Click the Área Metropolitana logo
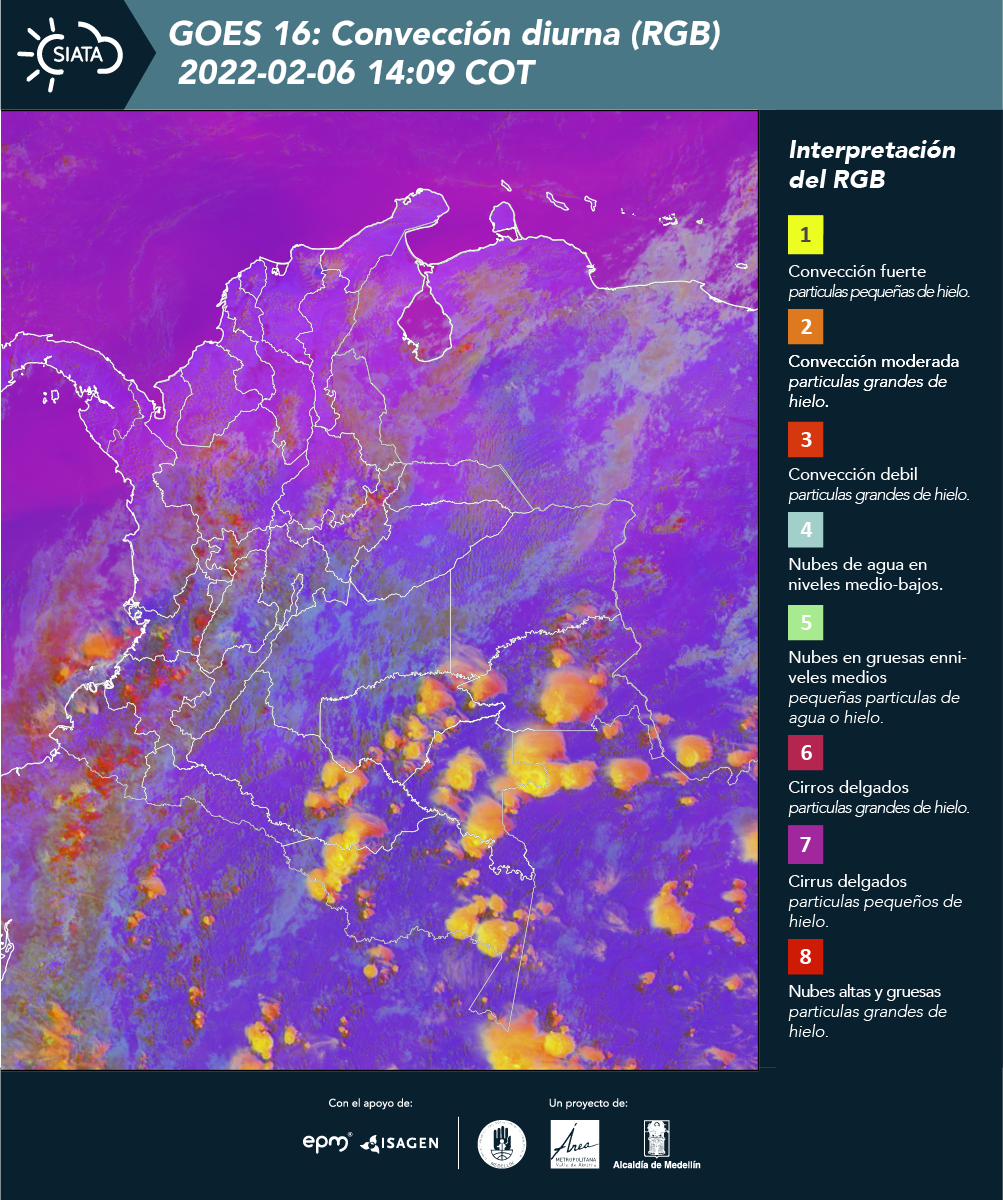This screenshot has width=1003, height=1200. pyautogui.click(x=575, y=1143)
